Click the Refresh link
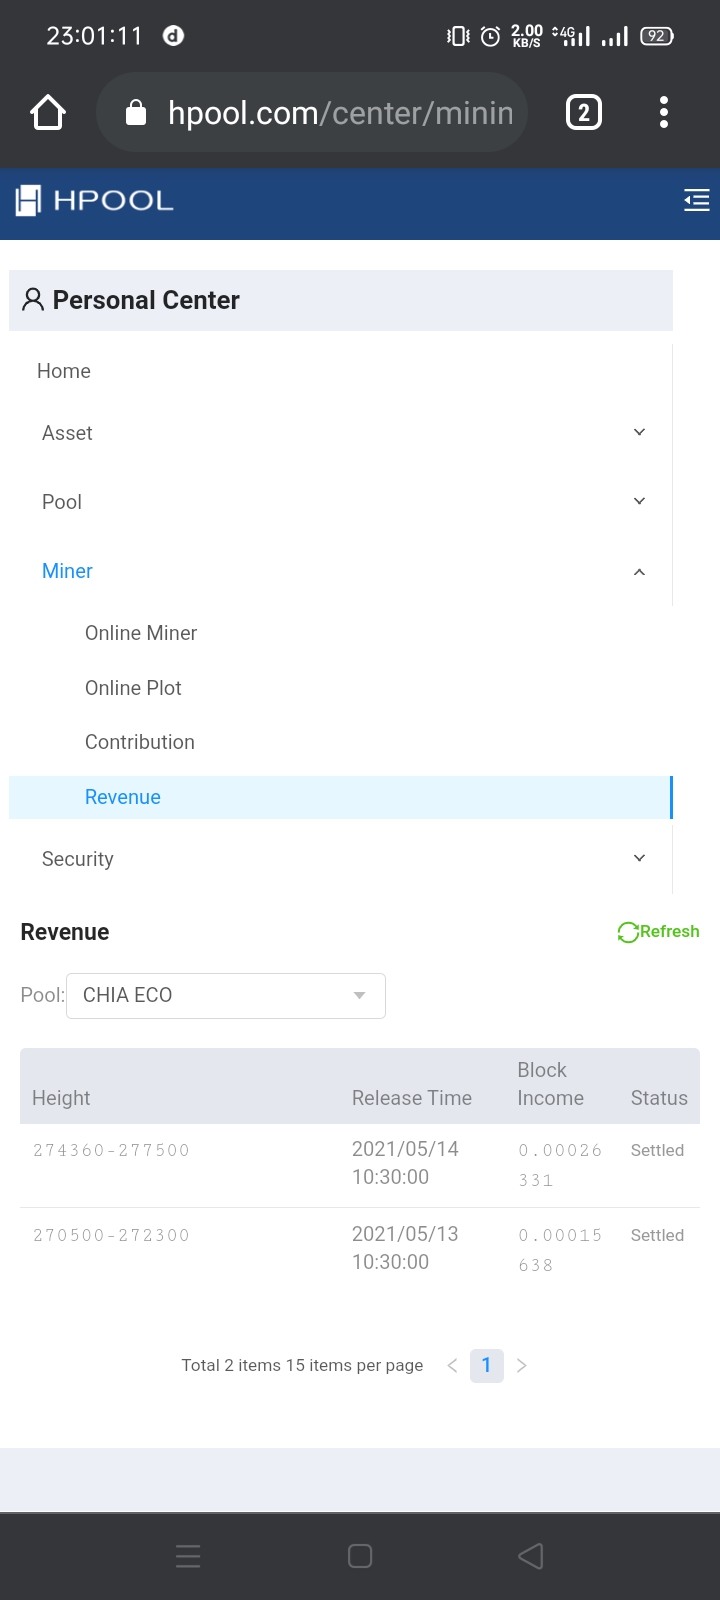 coord(669,931)
